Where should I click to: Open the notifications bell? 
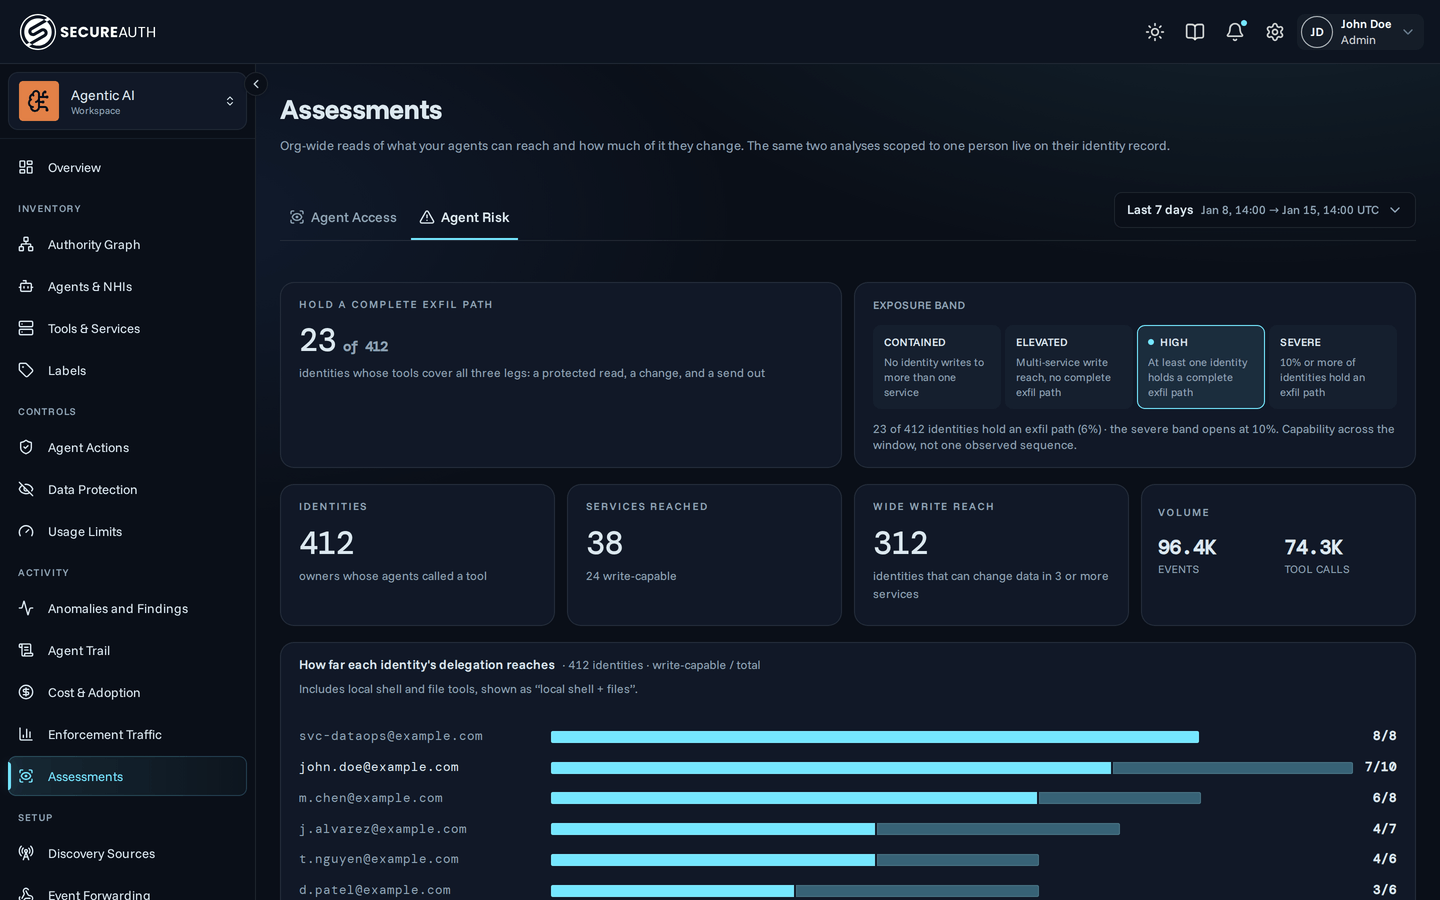(1235, 32)
